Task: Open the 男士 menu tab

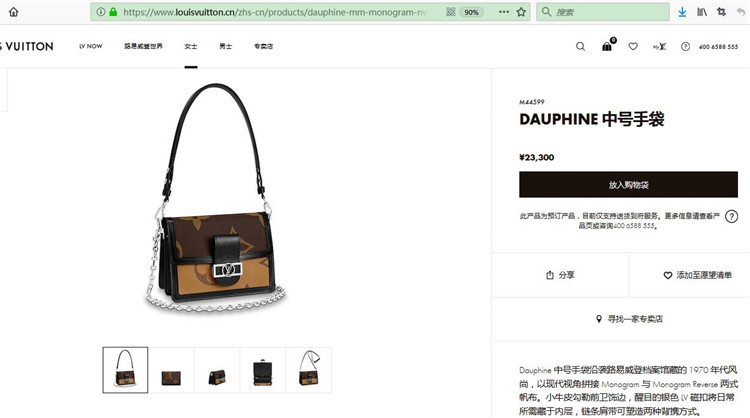Action: click(x=226, y=46)
